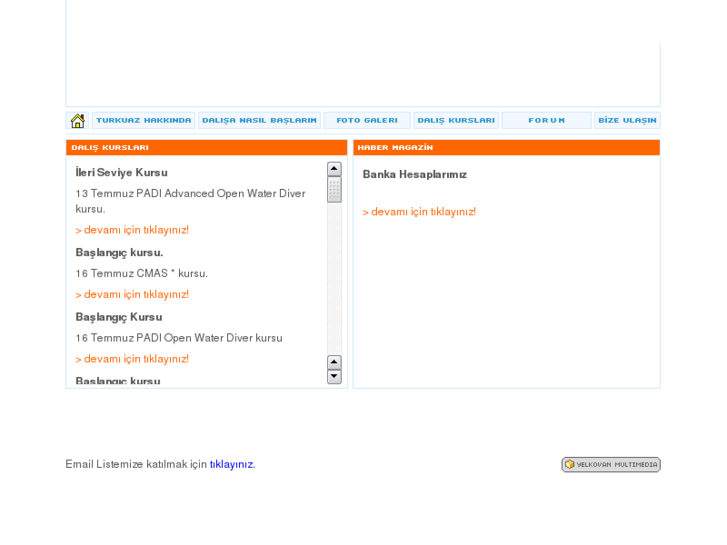Select the Banka Hesaplarımız heading

(415, 174)
